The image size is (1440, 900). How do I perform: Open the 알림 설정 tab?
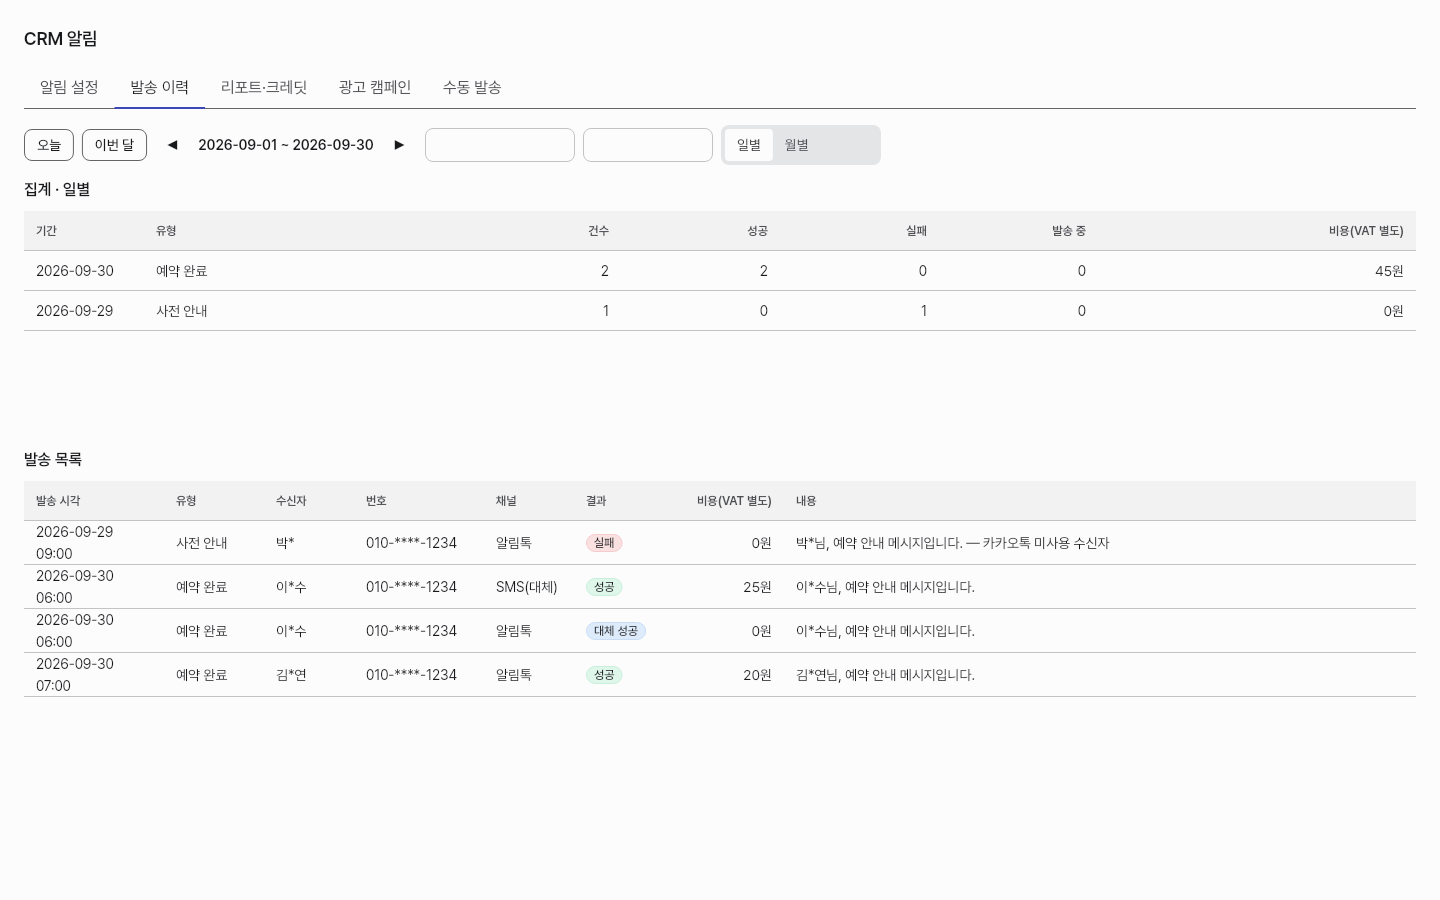click(x=69, y=87)
